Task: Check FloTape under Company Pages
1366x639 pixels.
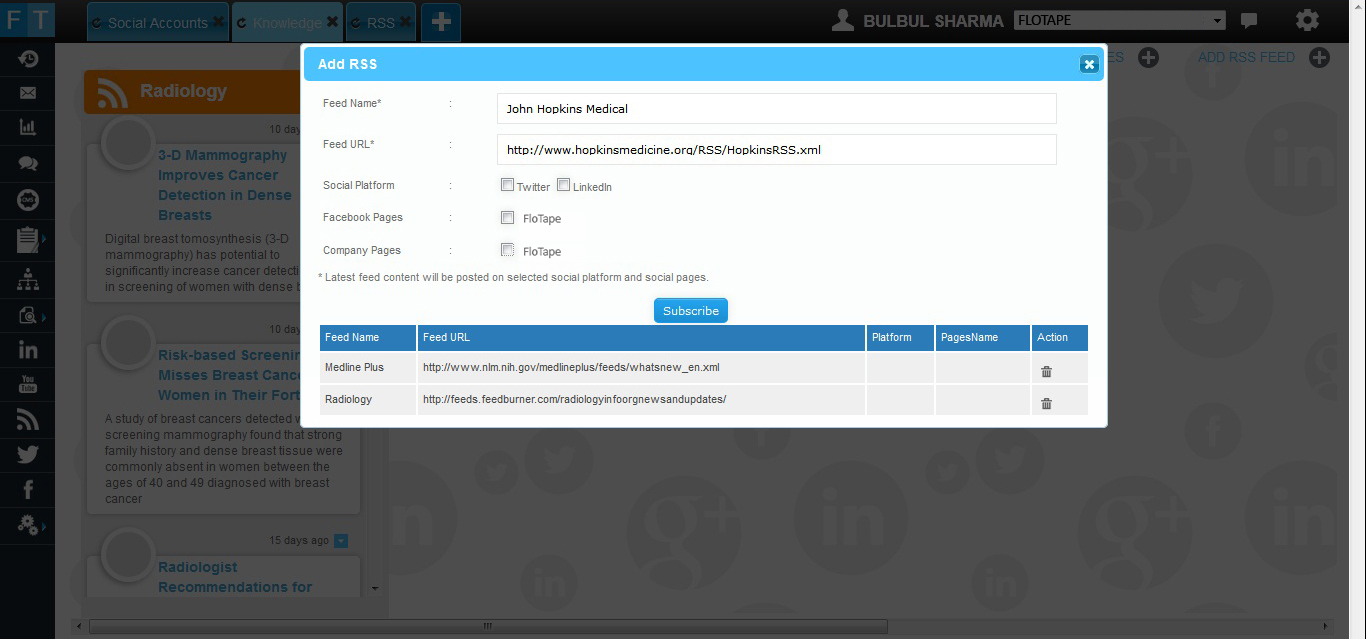Action: [508, 250]
